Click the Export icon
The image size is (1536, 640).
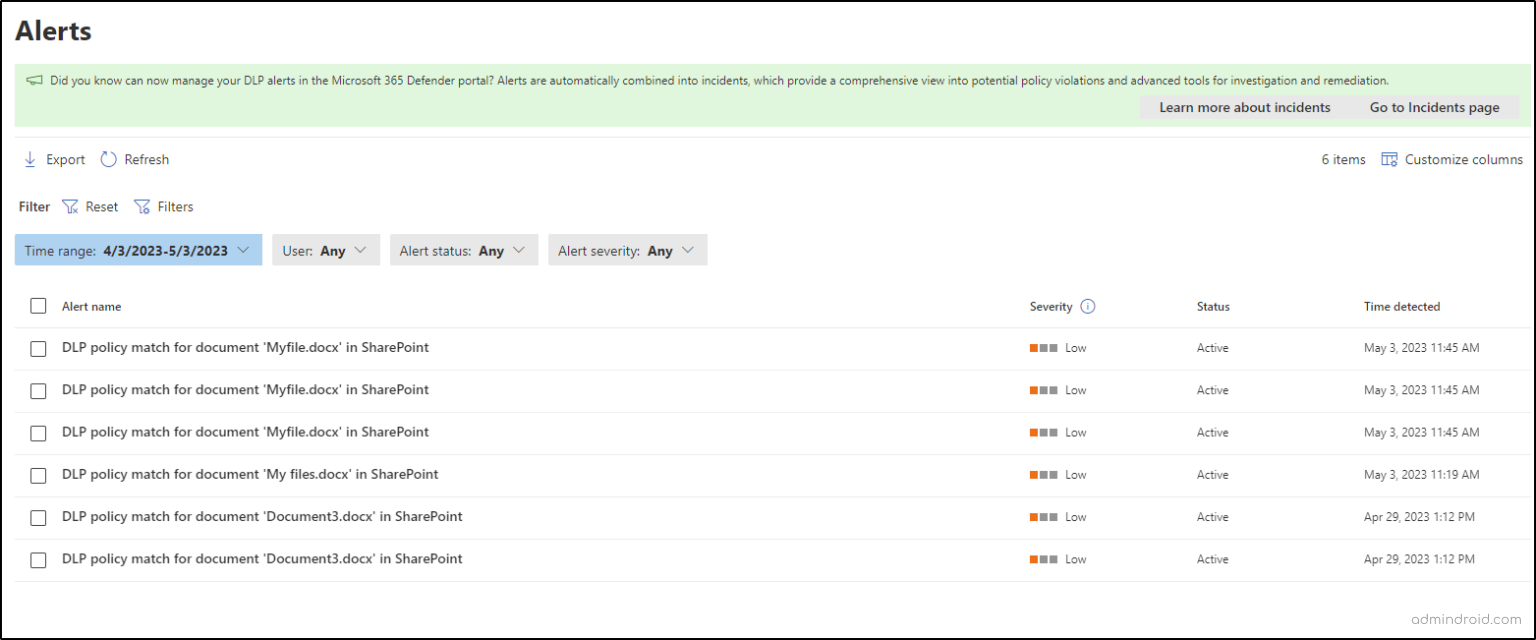(x=30, y=159)
